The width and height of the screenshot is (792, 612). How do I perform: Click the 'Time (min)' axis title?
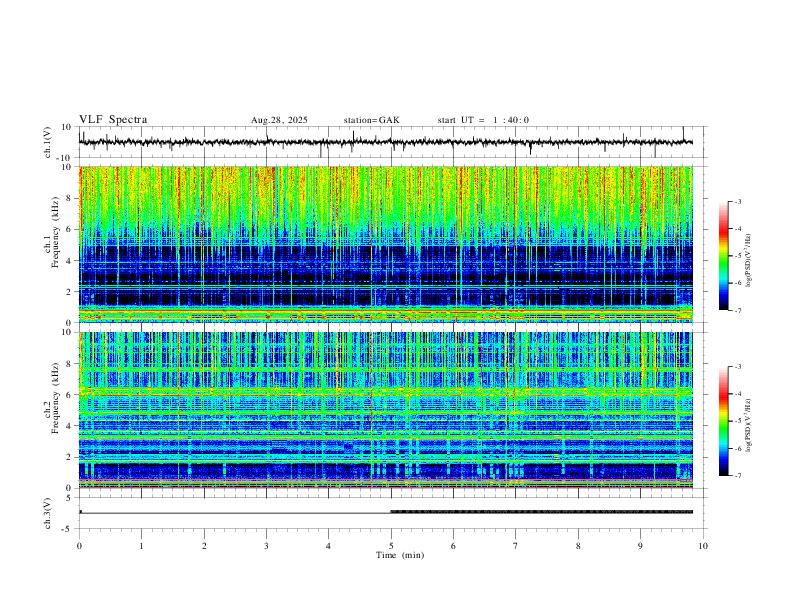400,555
